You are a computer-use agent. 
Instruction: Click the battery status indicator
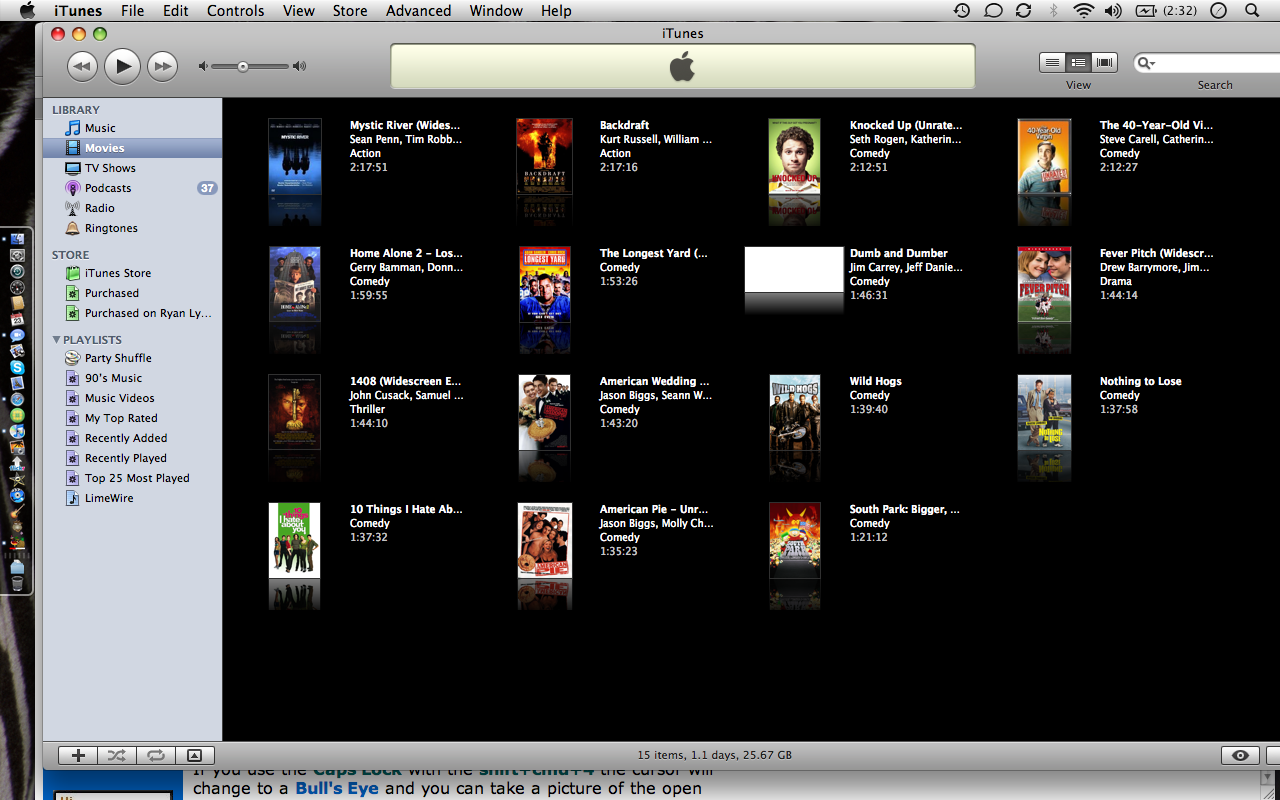point(1165,11)
